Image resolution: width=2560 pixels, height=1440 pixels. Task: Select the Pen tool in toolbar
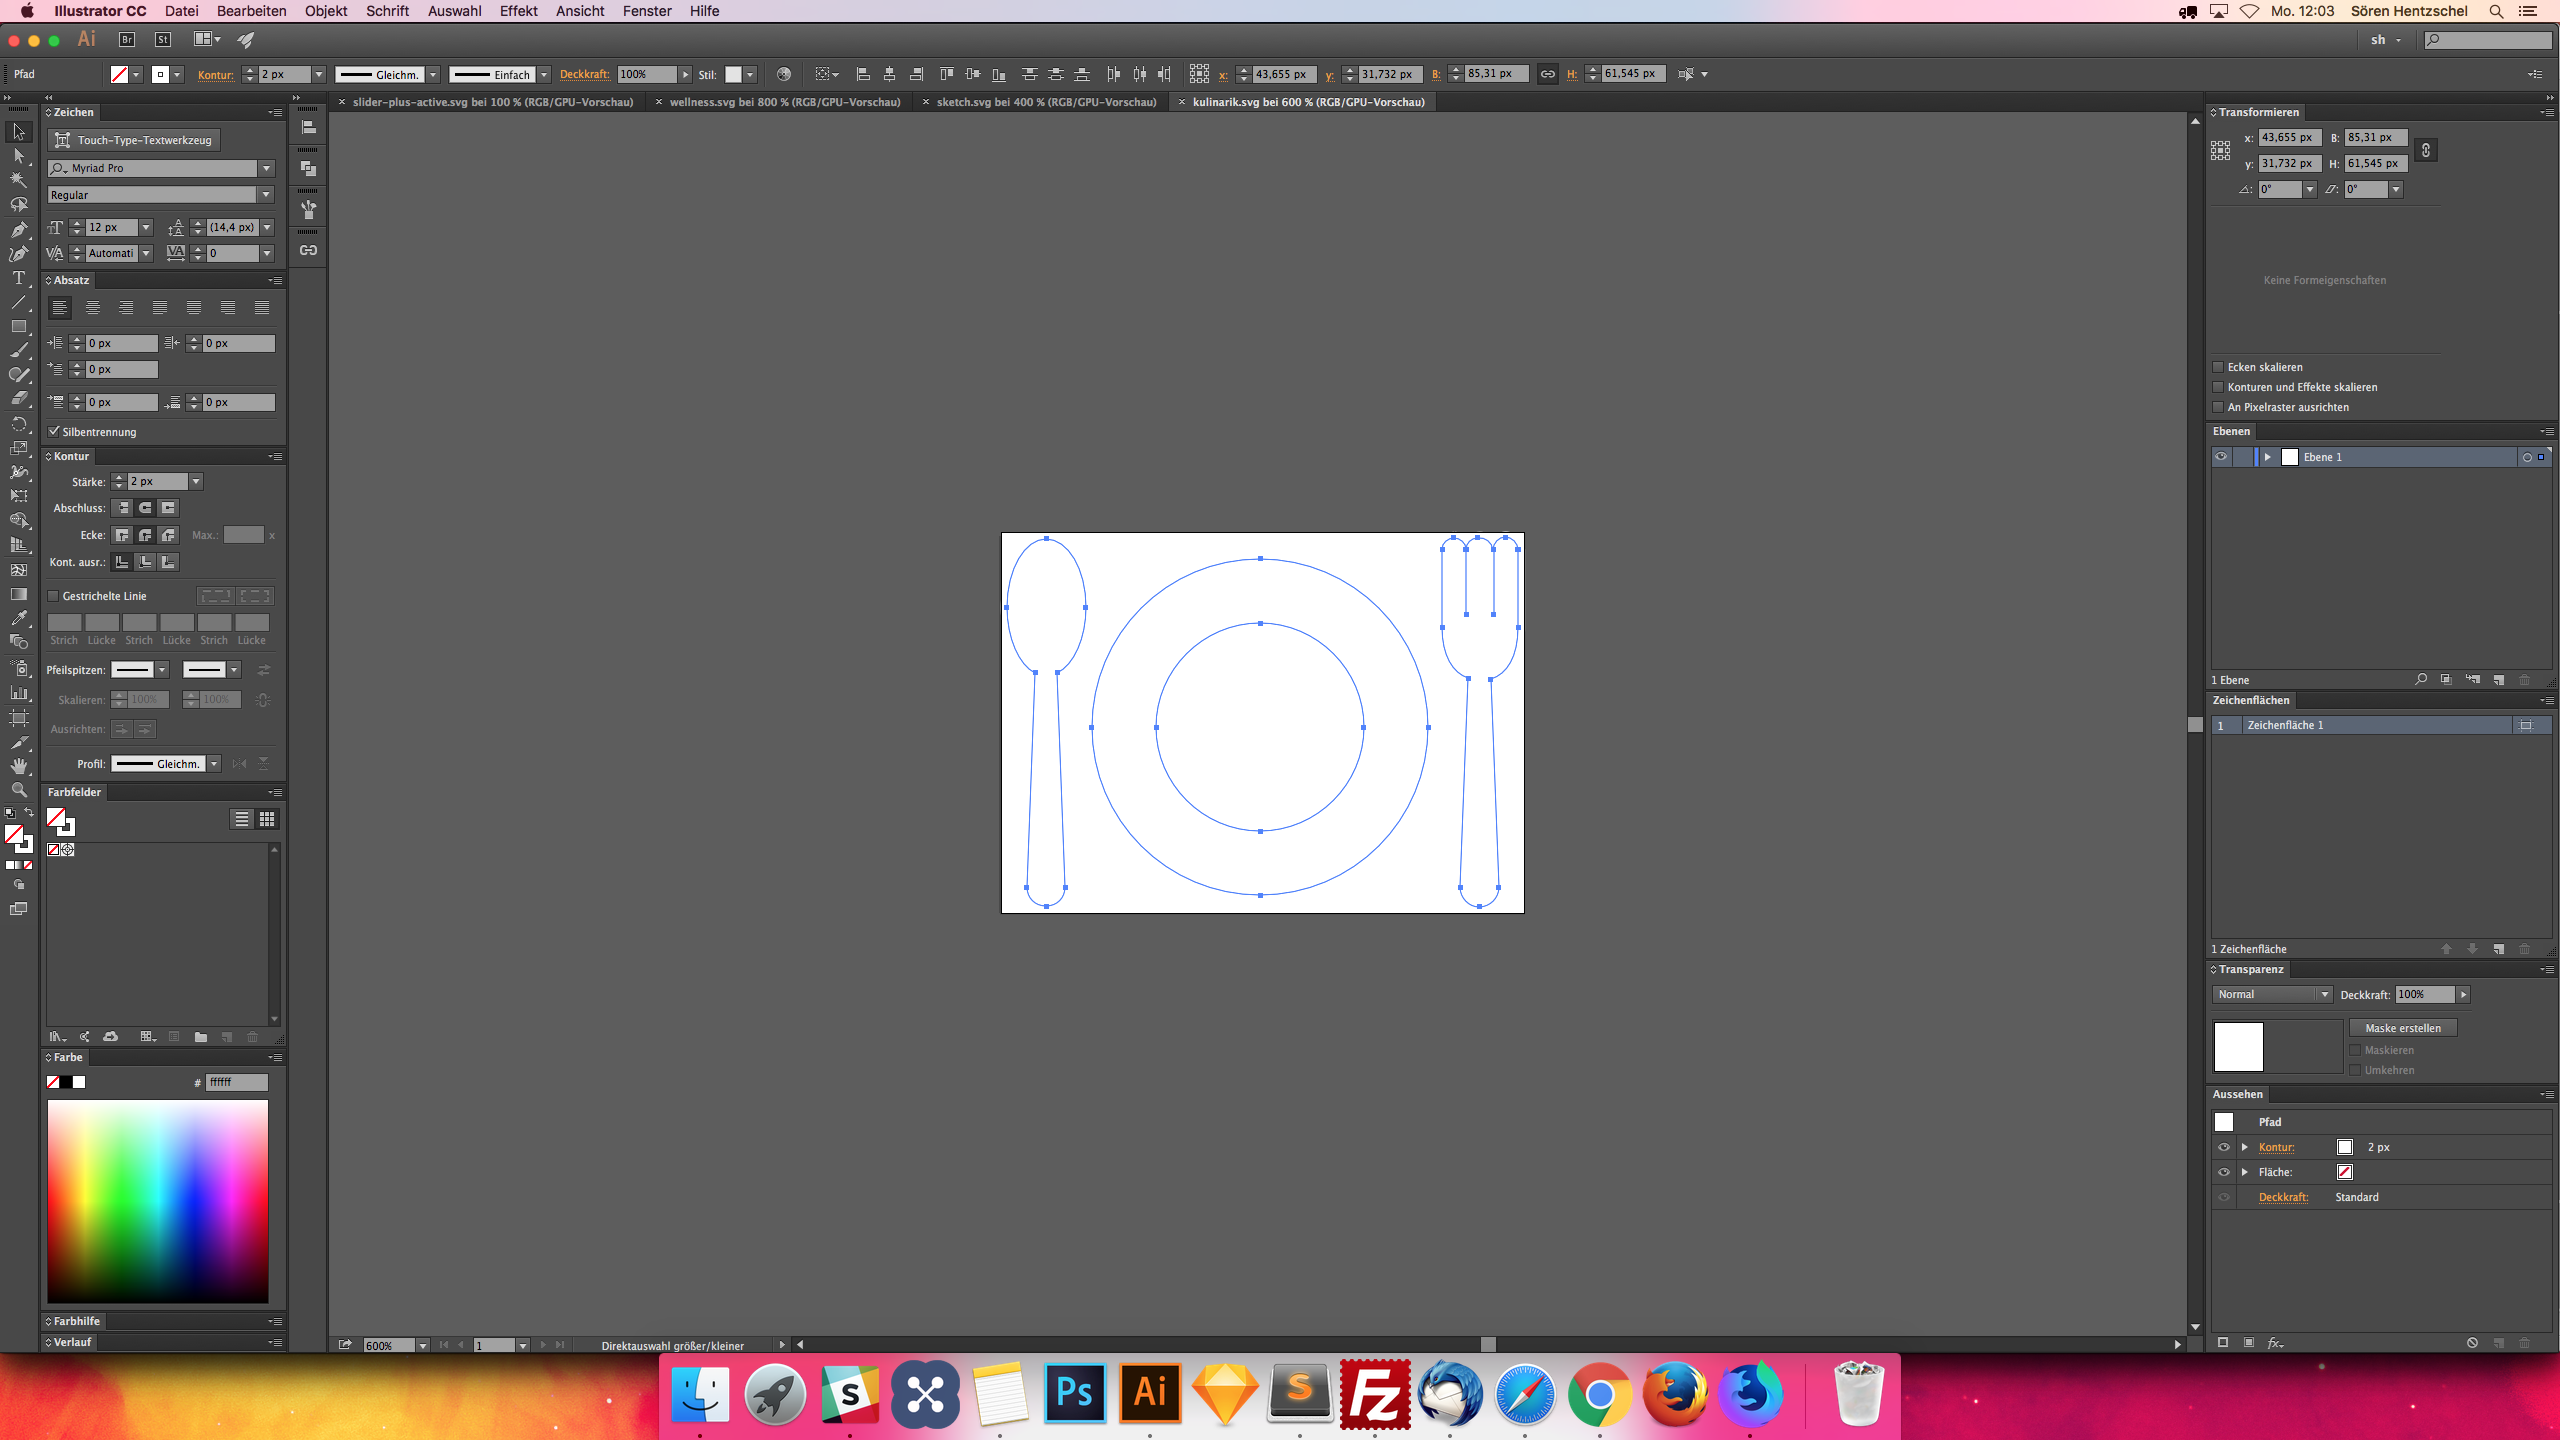click(x=18, y=229)
